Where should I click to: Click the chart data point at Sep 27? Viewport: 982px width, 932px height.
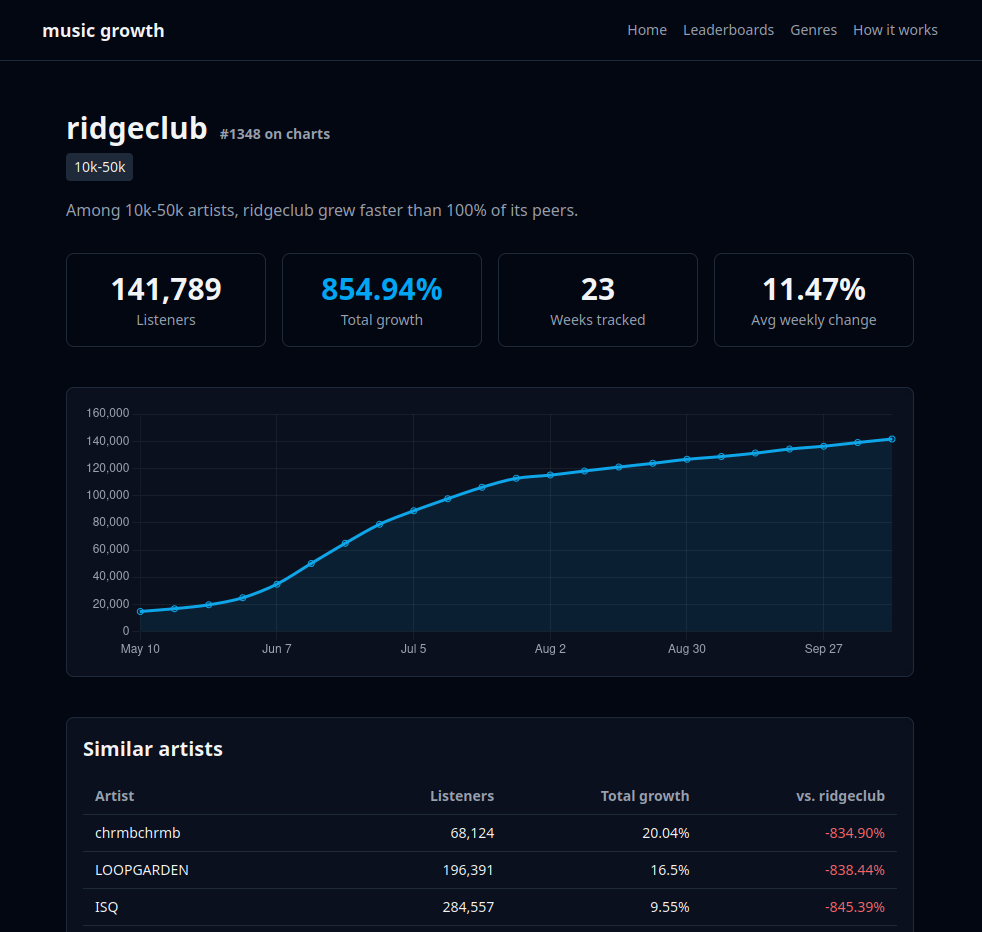coord(824,447)
